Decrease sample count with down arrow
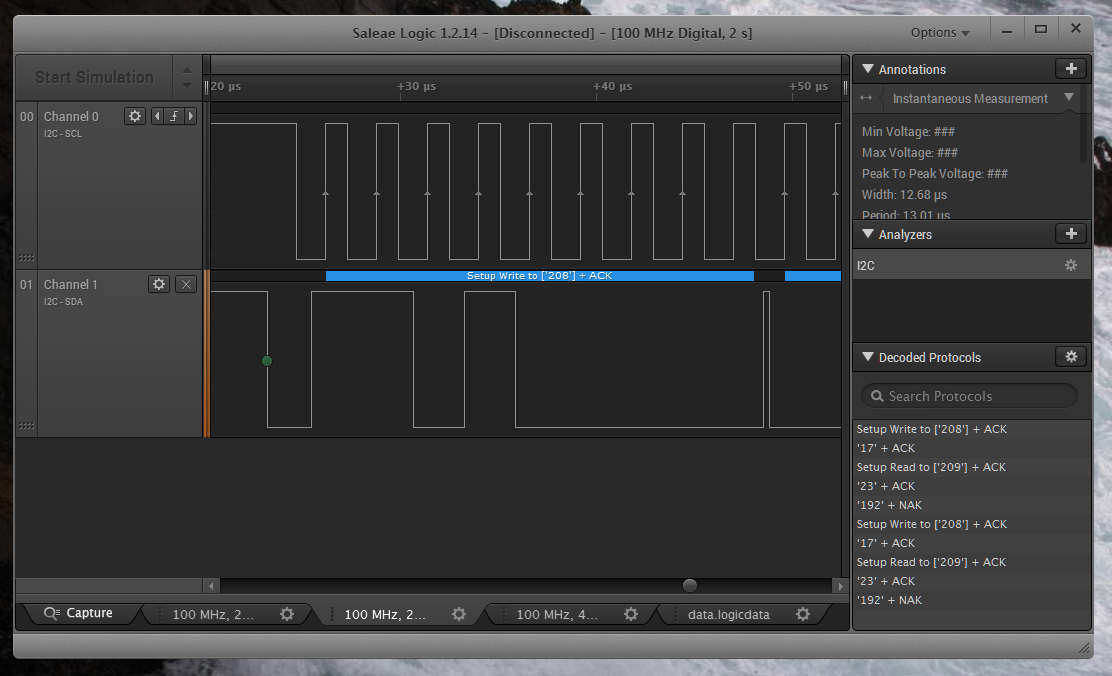Viewport: 1112px width, 676px height. pos(187,86)
